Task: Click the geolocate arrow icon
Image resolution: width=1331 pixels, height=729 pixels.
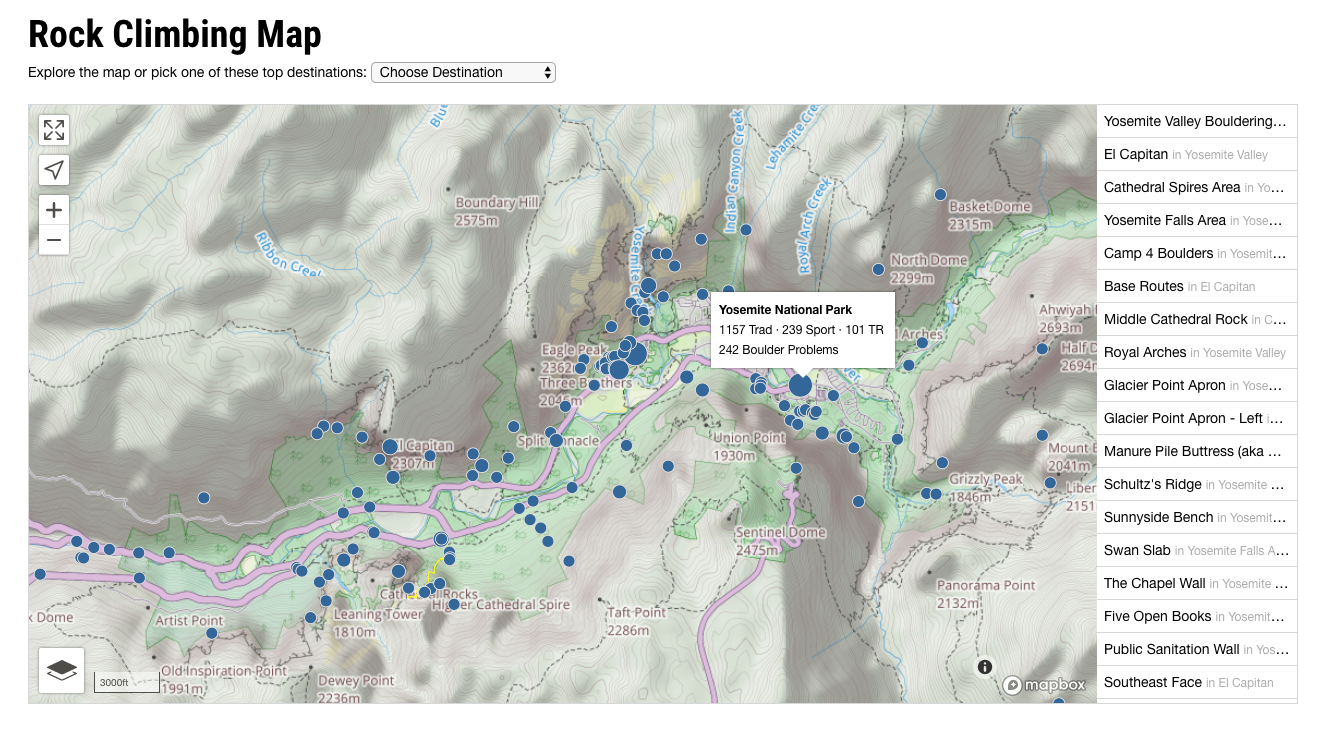Action: (x=54, y=170)
